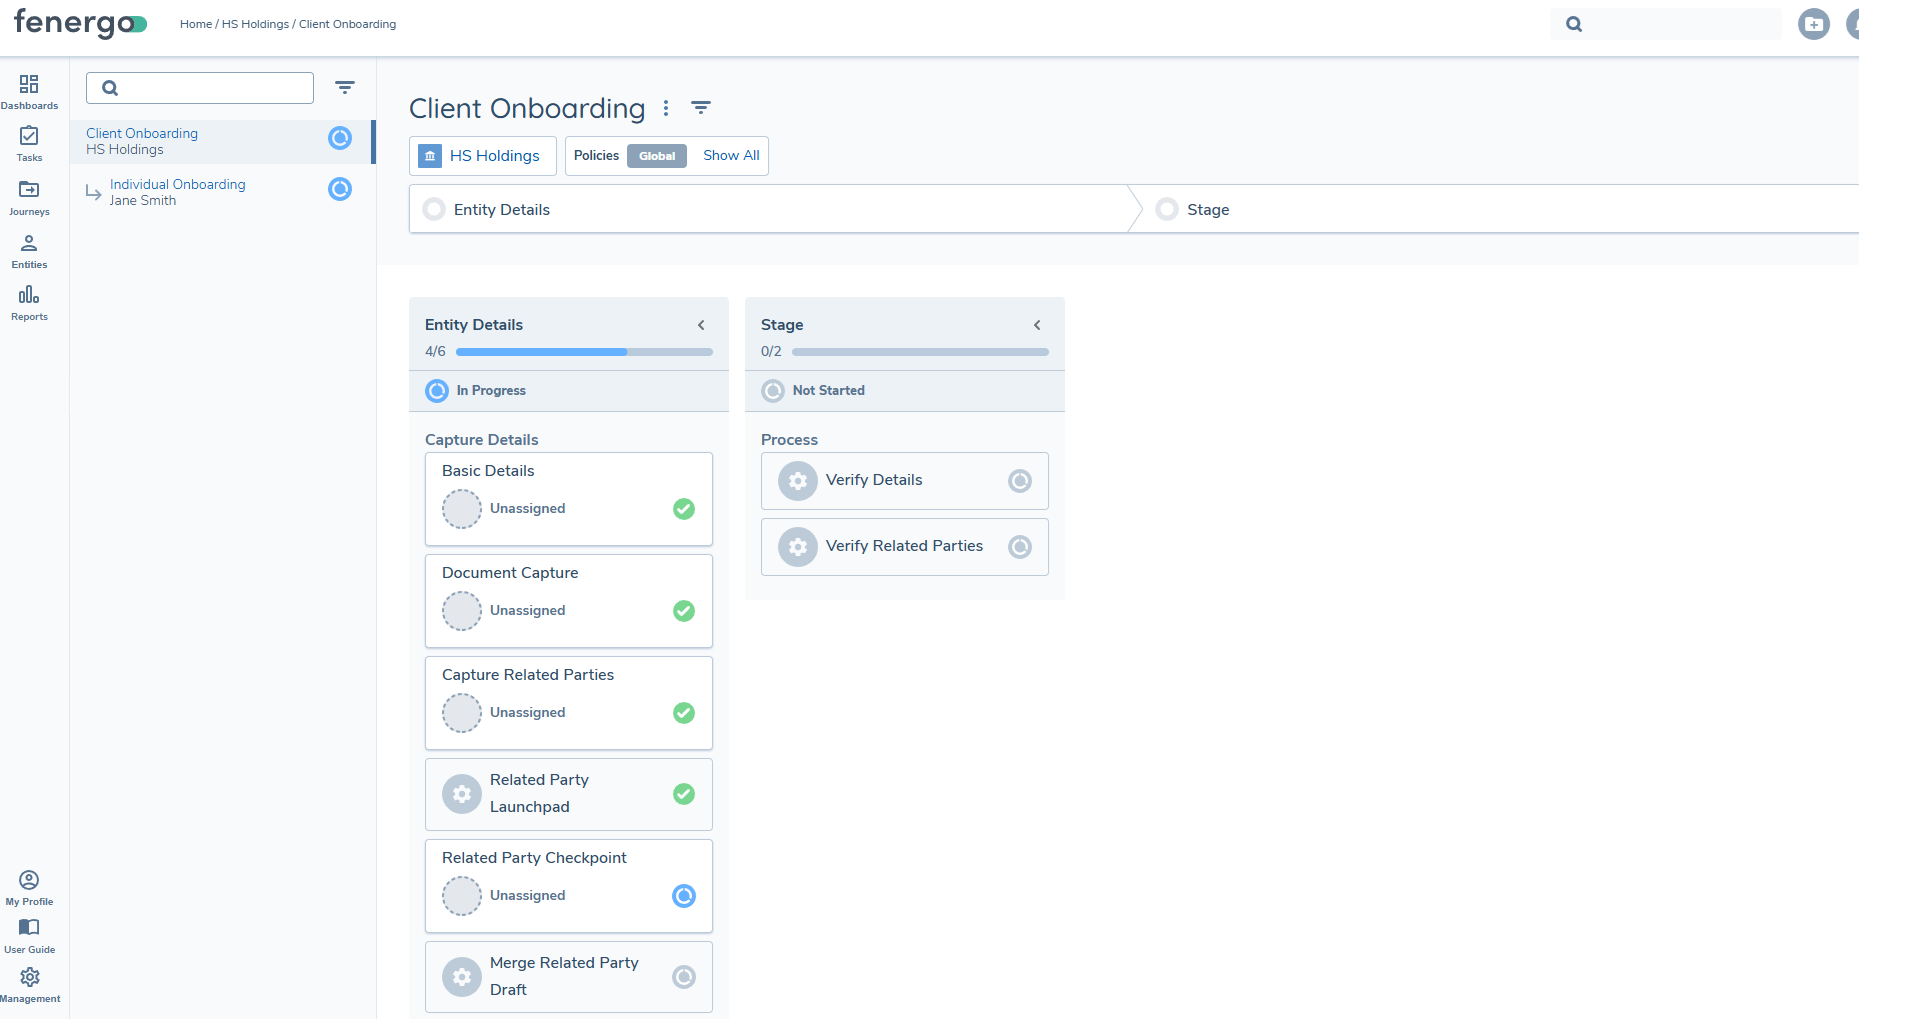Click the Show All policies link

click(x=731, y=156)
